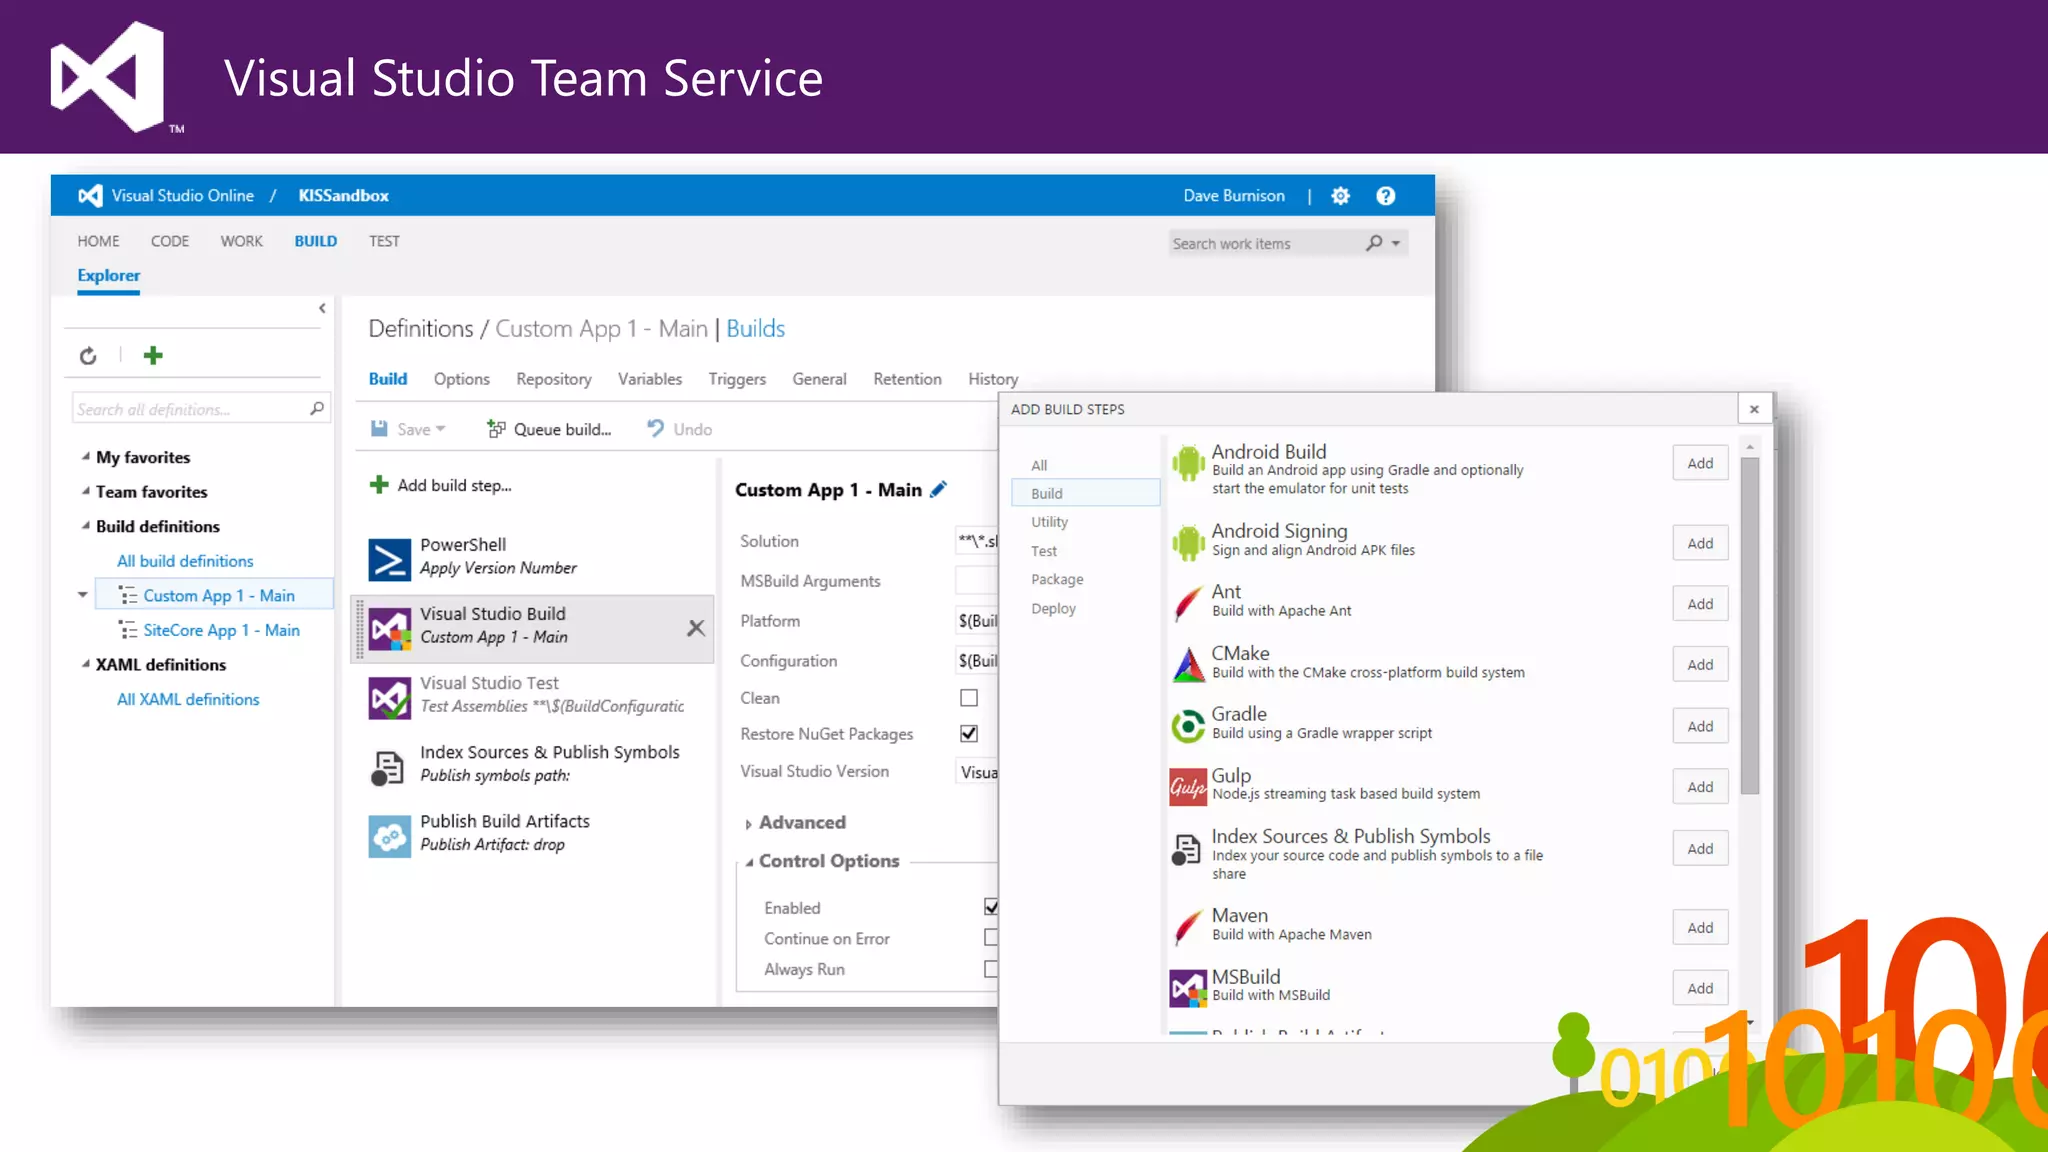The width and height of the screenshot is (2048, 1152).
Task: Add the CMake step
Action: (1700, 665)
